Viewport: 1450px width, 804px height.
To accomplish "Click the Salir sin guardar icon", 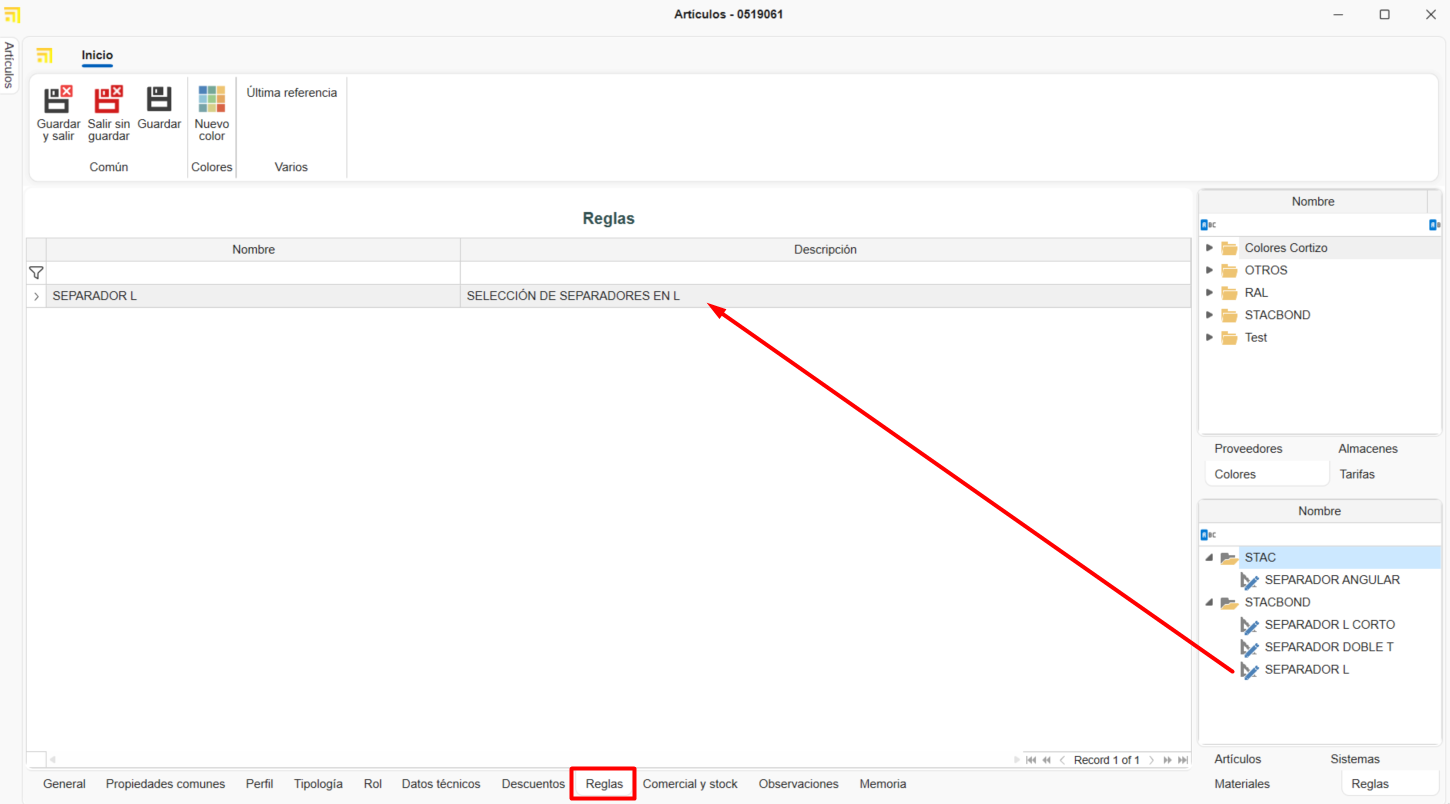I will click(108, 100).
